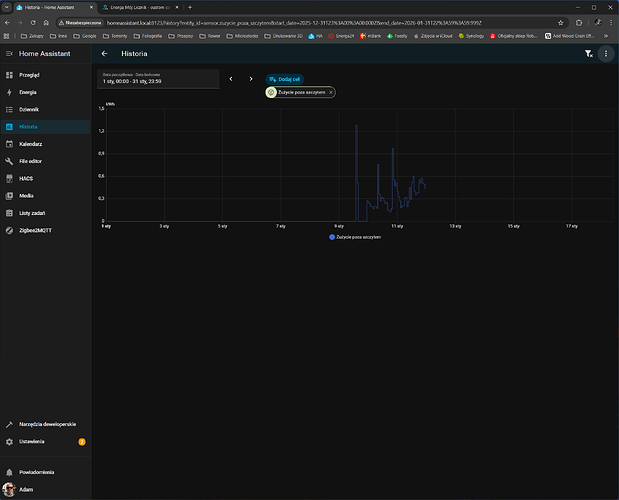Image resolution: width=619 pixels, height=500 pixels.
Task: Open HACS from the sidebar
Action: coord(26,178)
